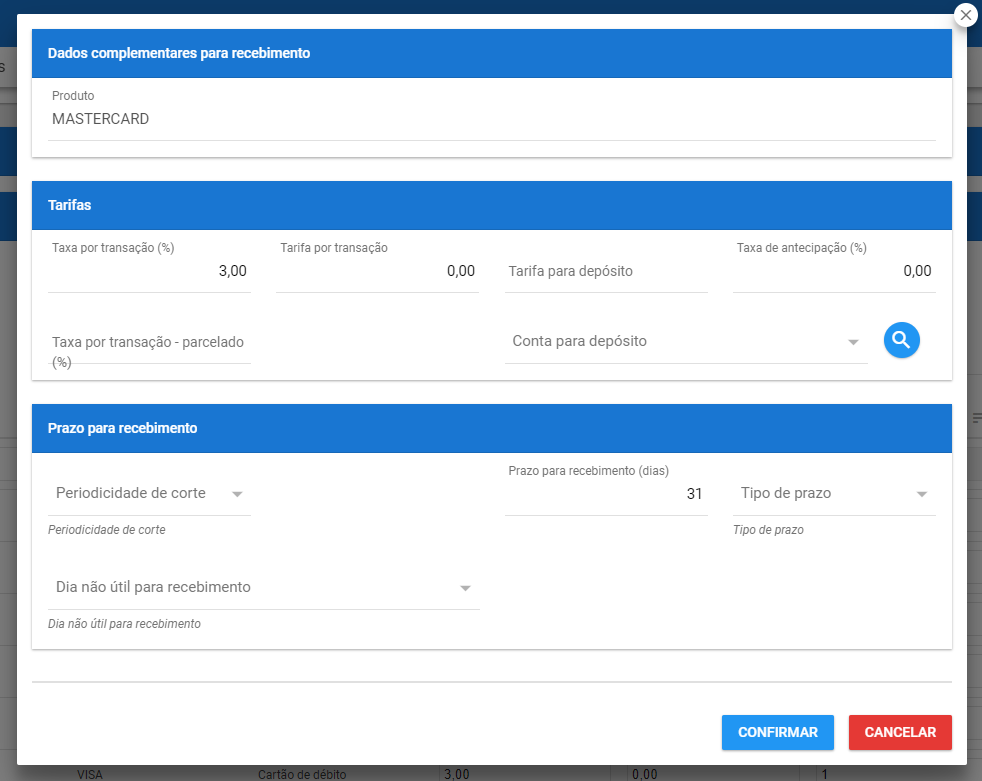This screenshot has height=781, width=982.
Task: Click the Produto field showing MASTERCARD
Action: click(491, 119)
